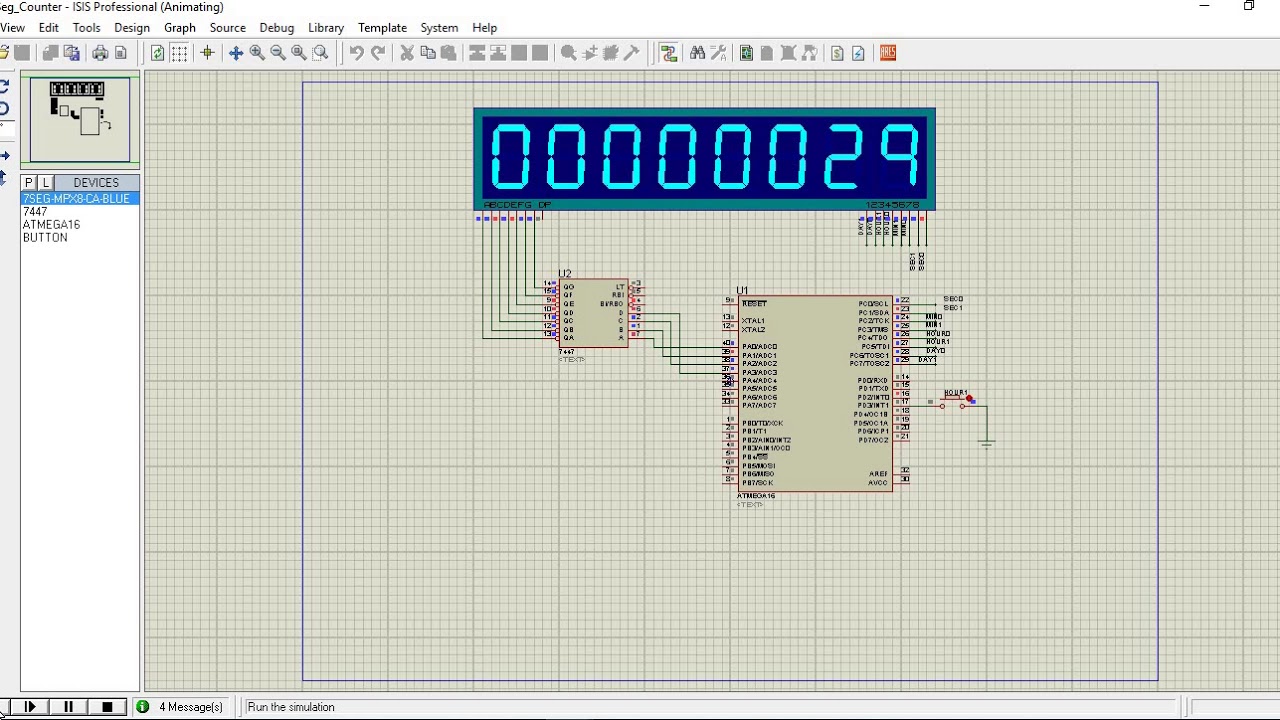Screen dimensions: 1280x720
Task: Click the Zoom Out magnifier icon
Action: coord(278,53)
